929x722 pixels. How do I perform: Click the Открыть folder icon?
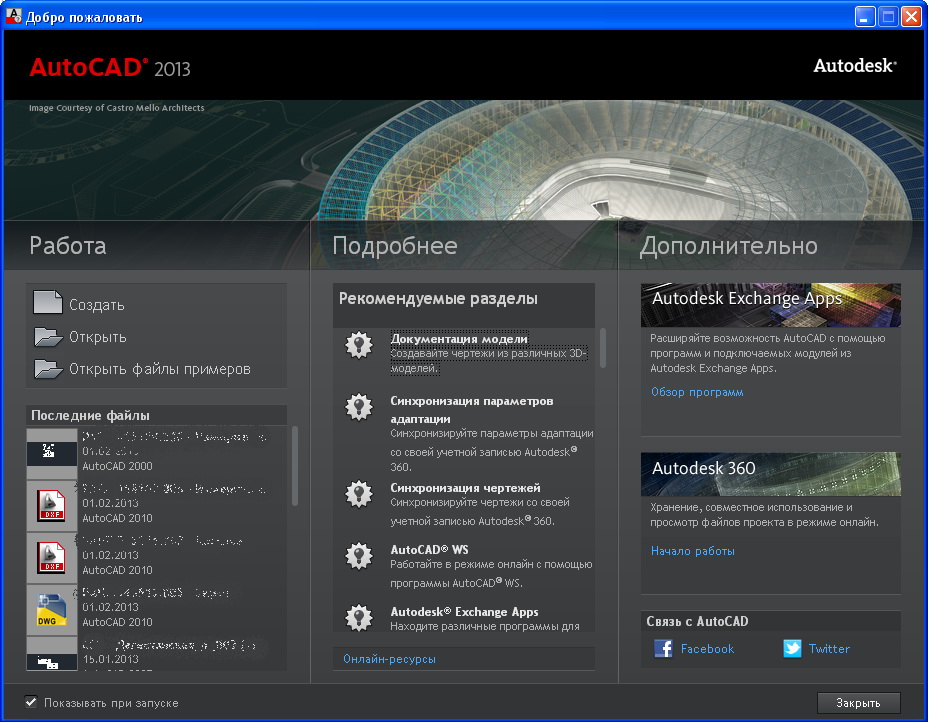(x=48, y=336)
